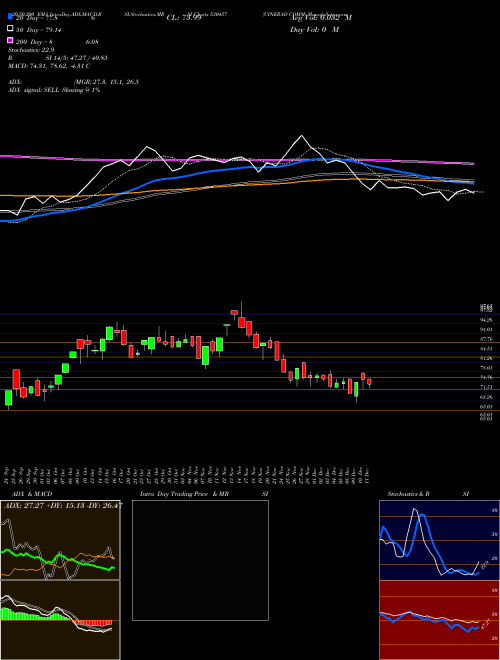Screen dimensions: 500x660
Task: Click the 81.26 price axis label
Action: [486, 358]
